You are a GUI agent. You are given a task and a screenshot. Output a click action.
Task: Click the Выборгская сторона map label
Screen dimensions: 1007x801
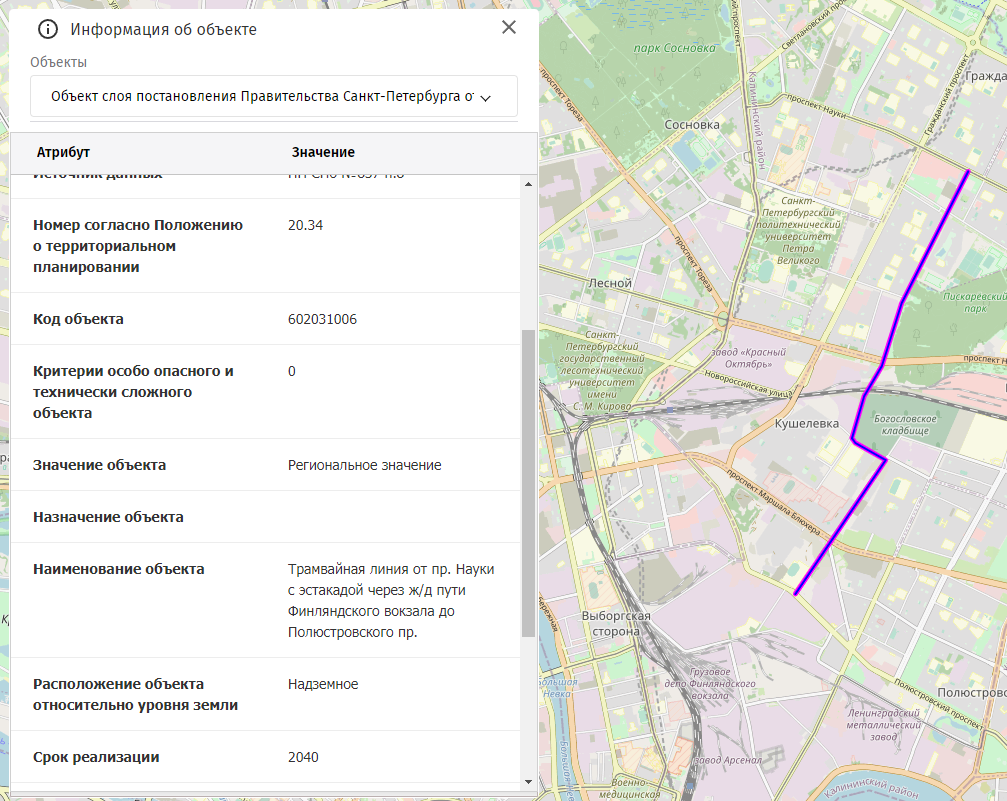point(616,623)
